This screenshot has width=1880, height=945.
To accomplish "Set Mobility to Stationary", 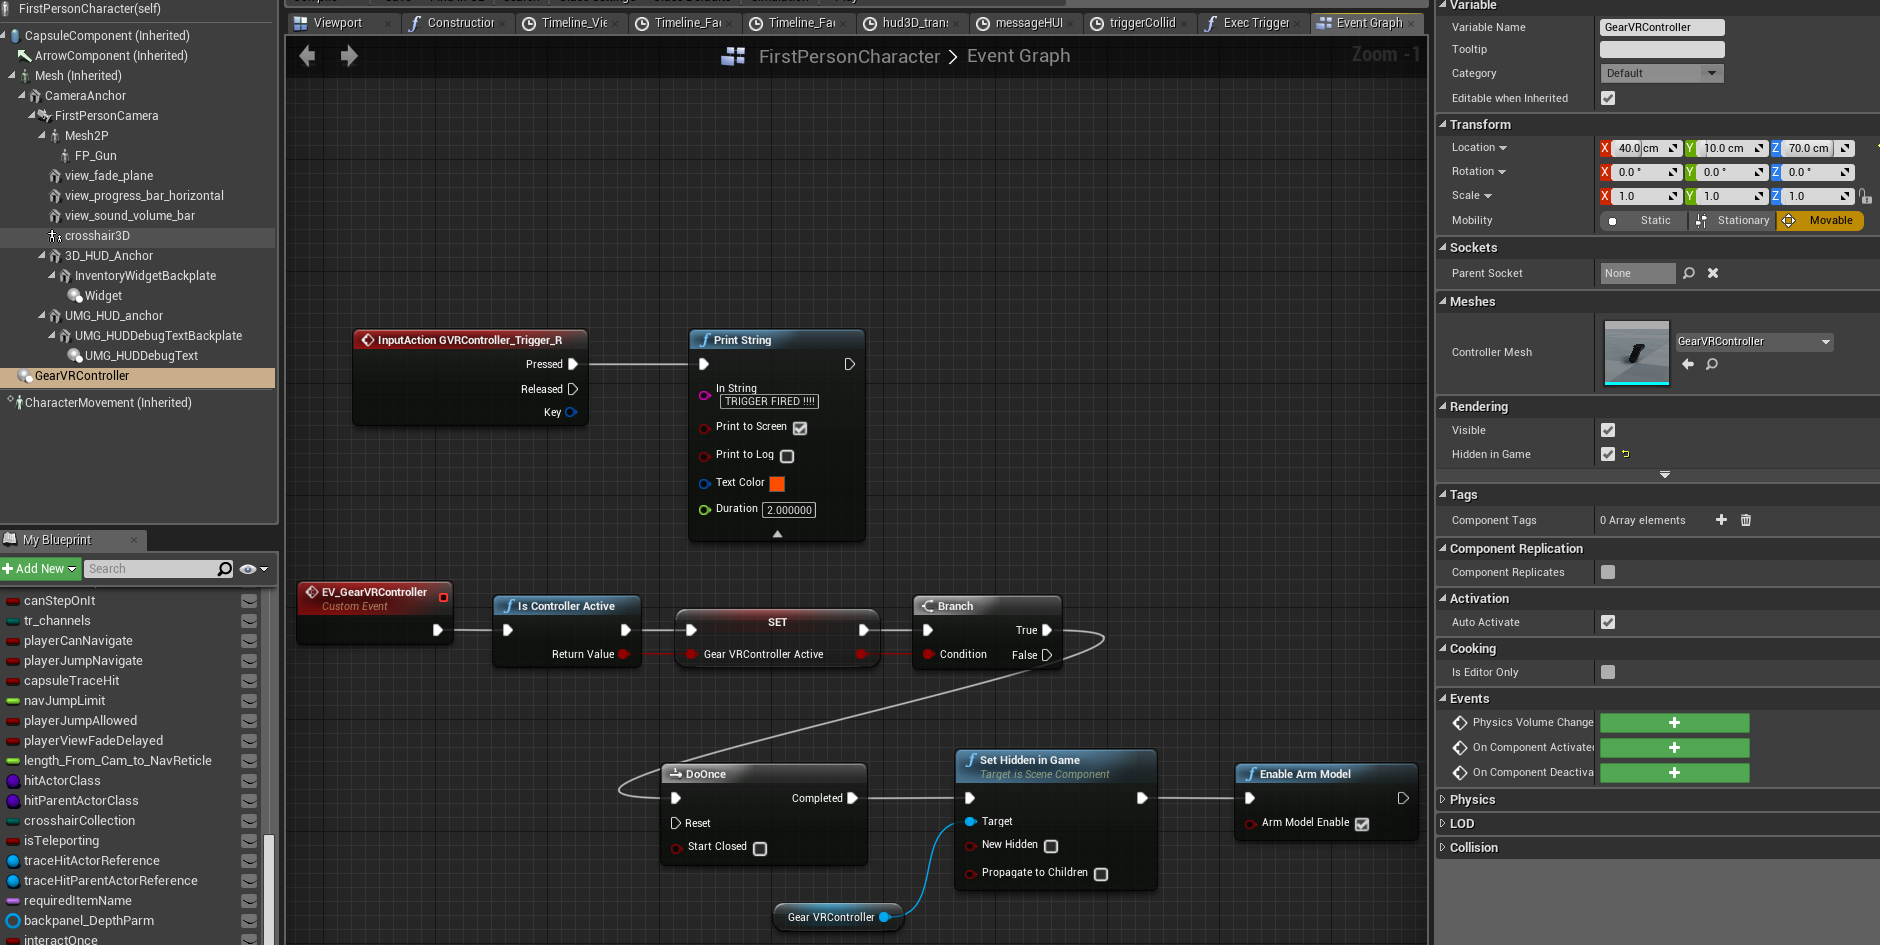I will point(1732,221).
